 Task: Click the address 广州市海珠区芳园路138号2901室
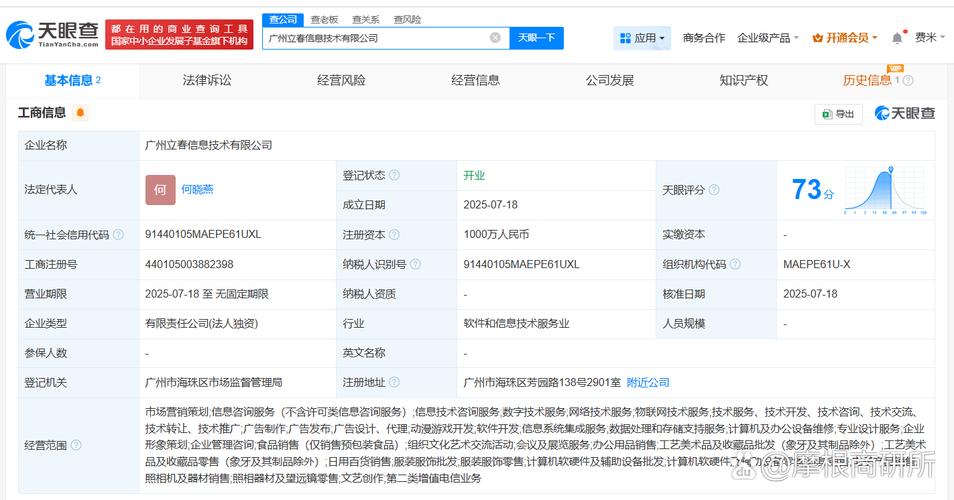coord(542,383)
